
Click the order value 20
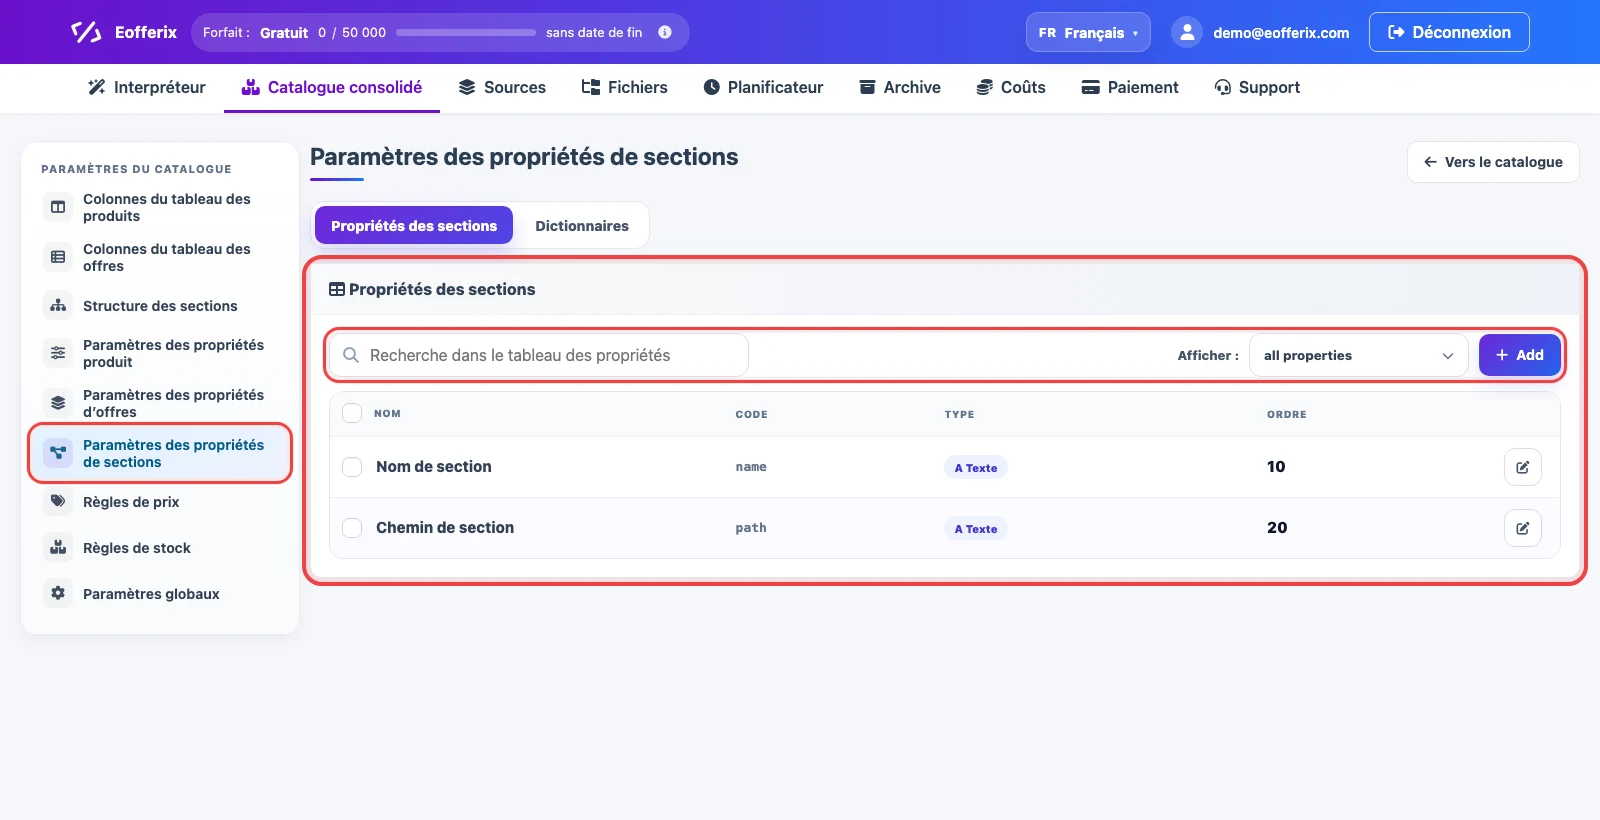[x=1277, y=528]
